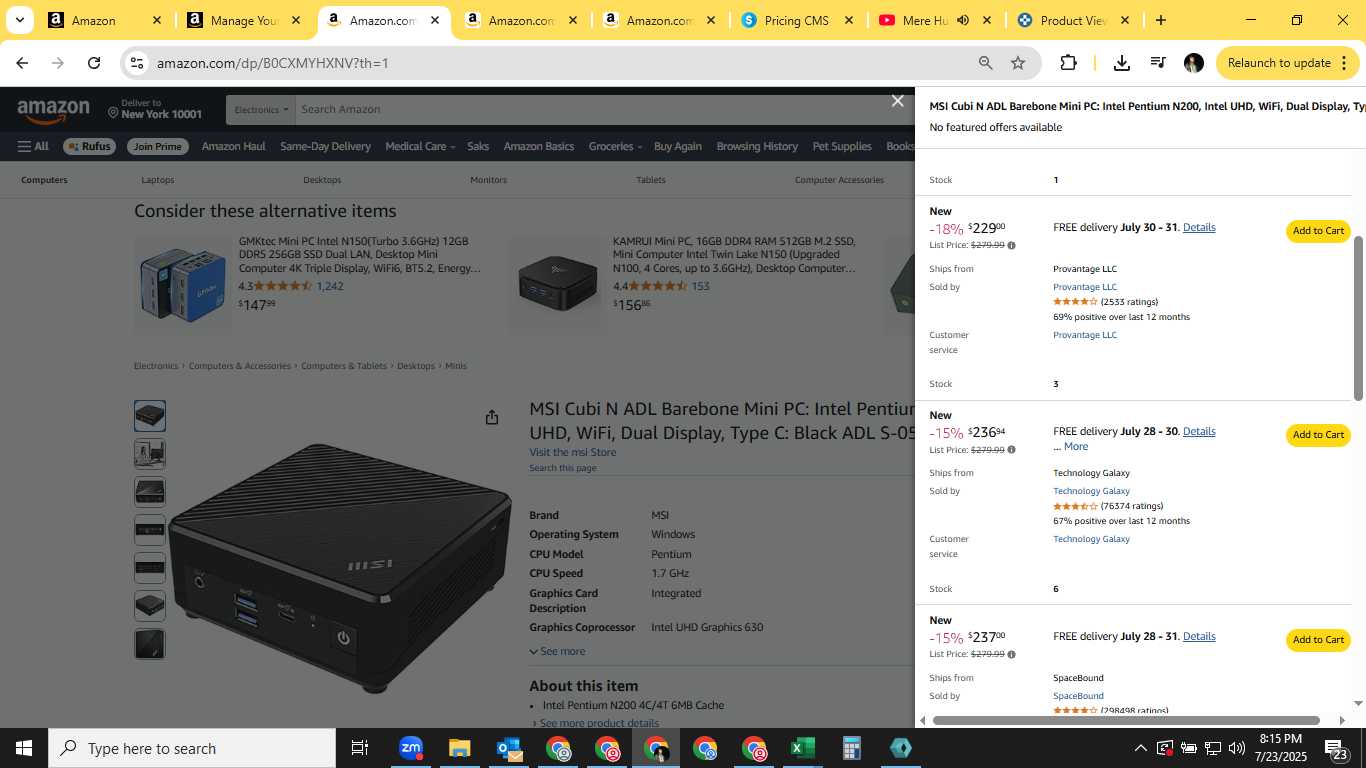Open the new tab plus button

coord(1160,20)
